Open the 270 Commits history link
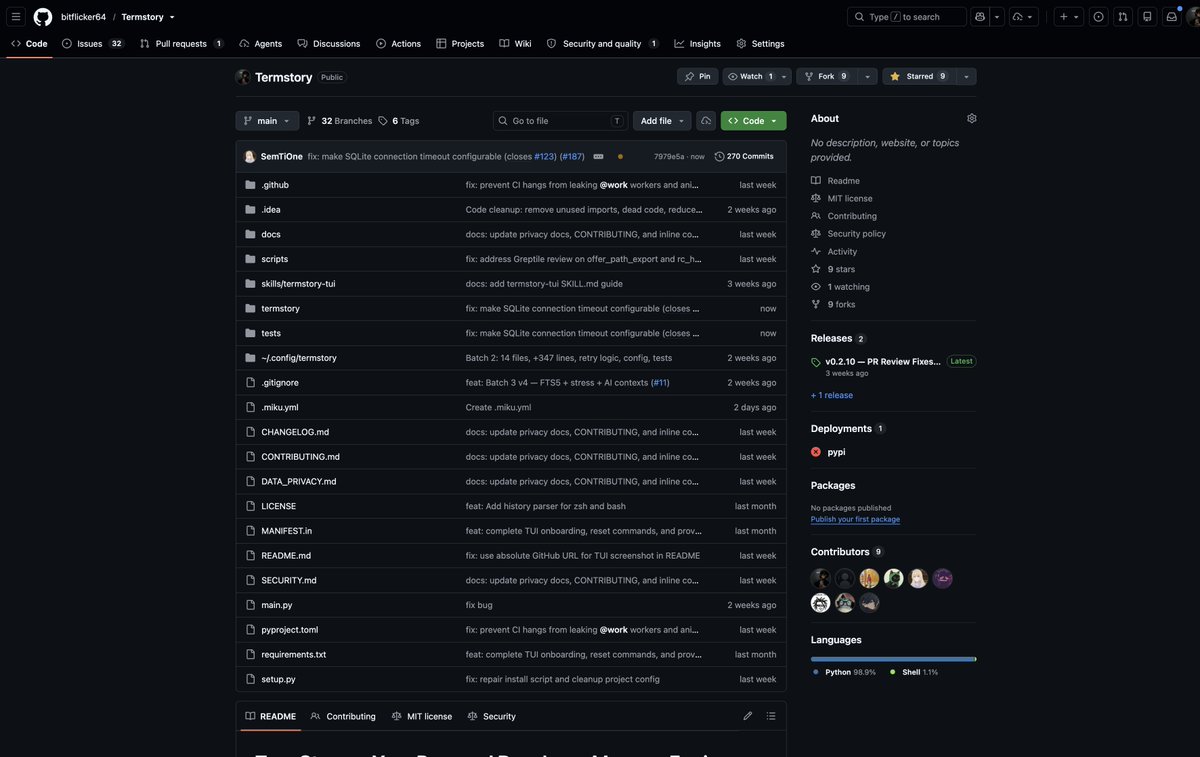The height and width of the screenshot is (757, 1200). tap(744, 157)
